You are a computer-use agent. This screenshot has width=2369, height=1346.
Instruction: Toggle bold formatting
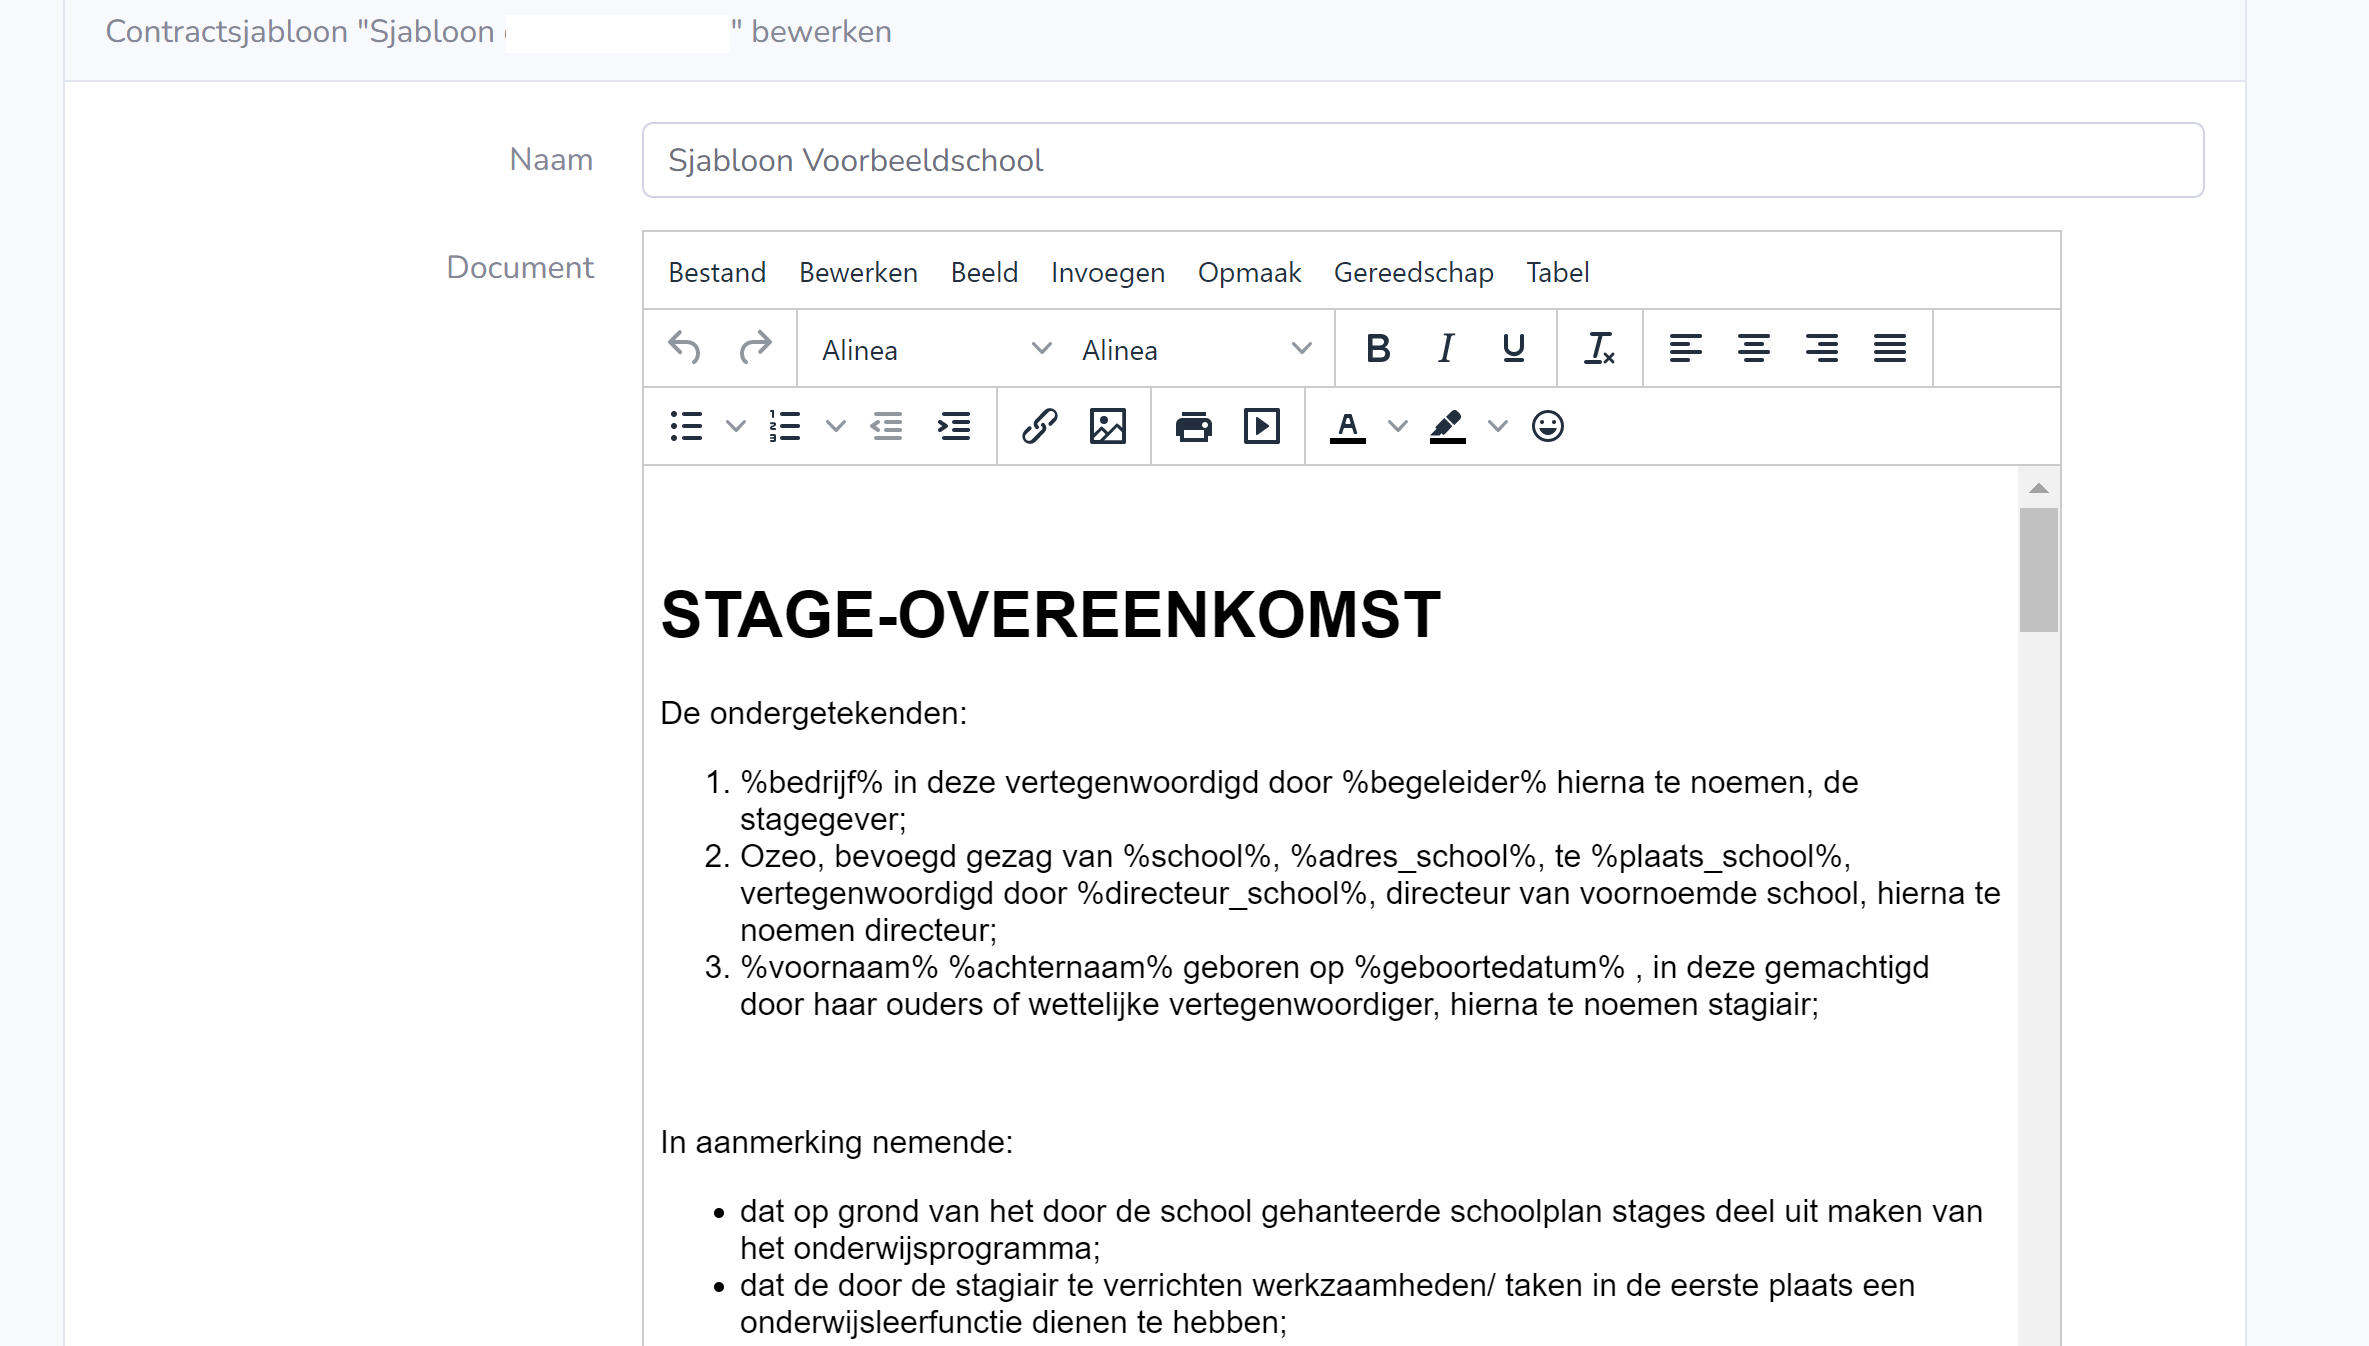click(x=1378, y=349)
